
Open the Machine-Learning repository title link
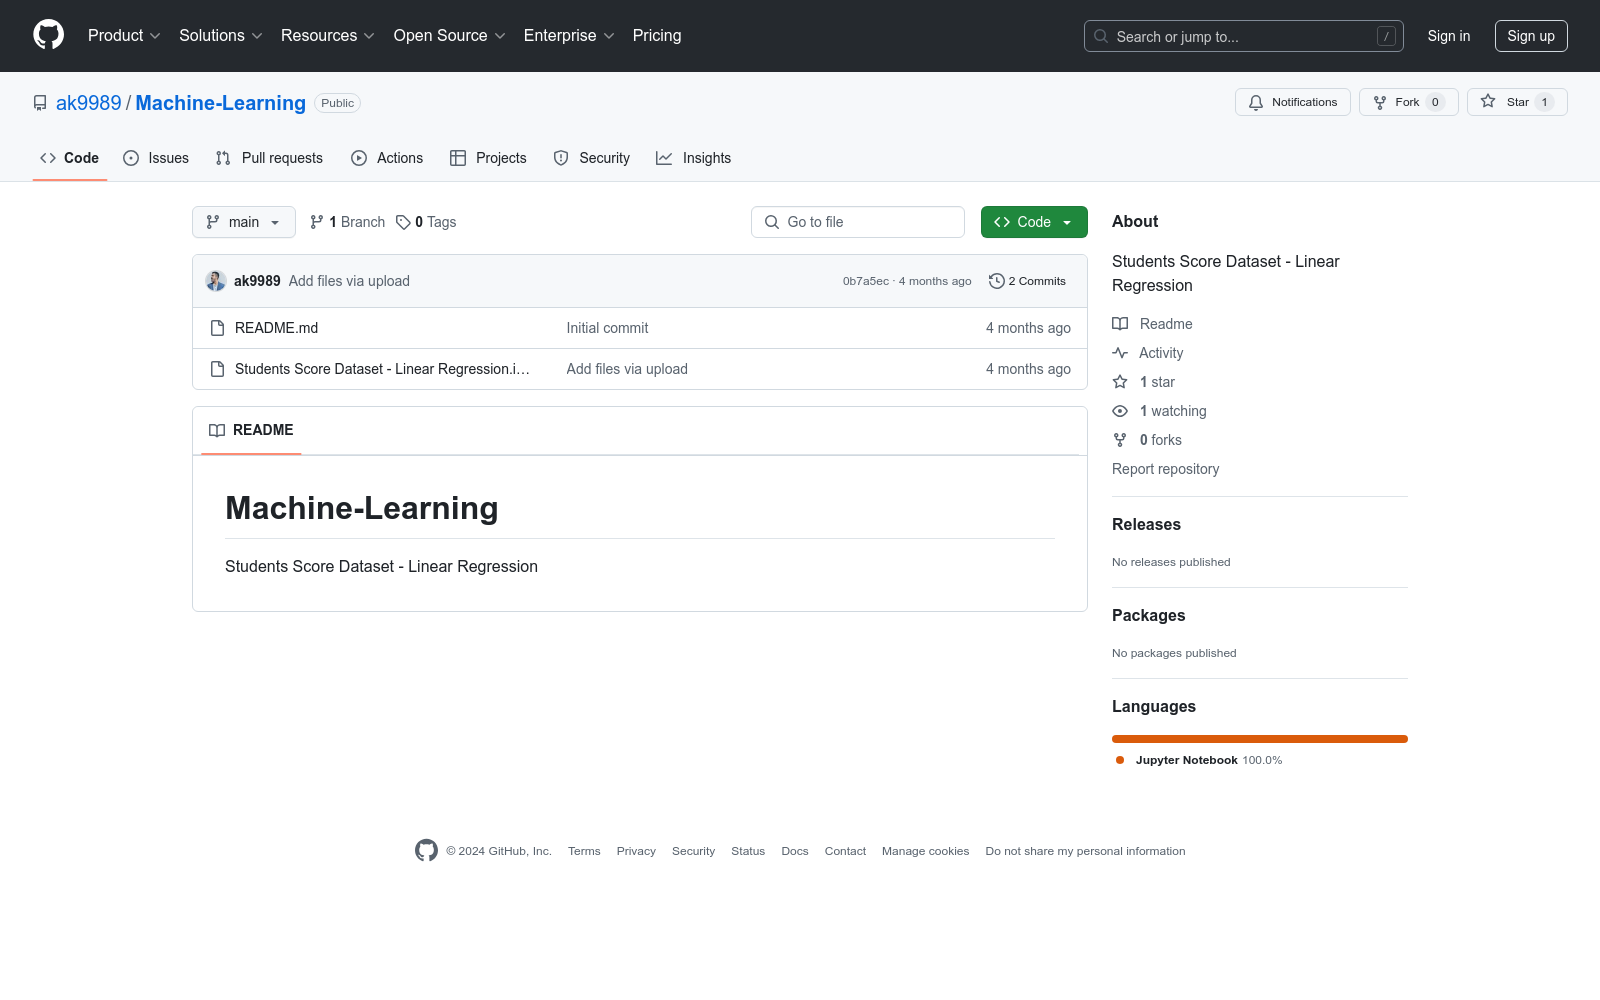click(x=221, y=103)
